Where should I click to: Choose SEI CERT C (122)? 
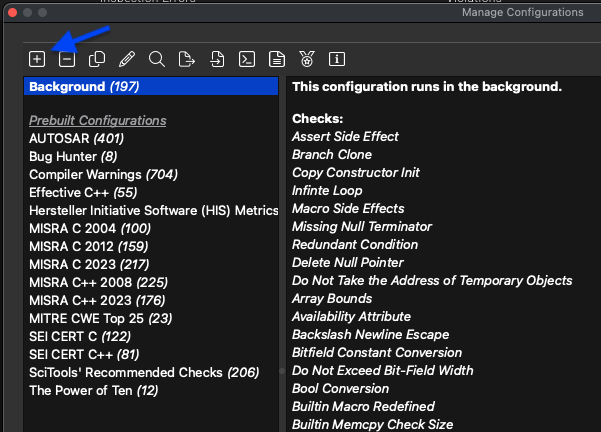[x=80, y=337]
